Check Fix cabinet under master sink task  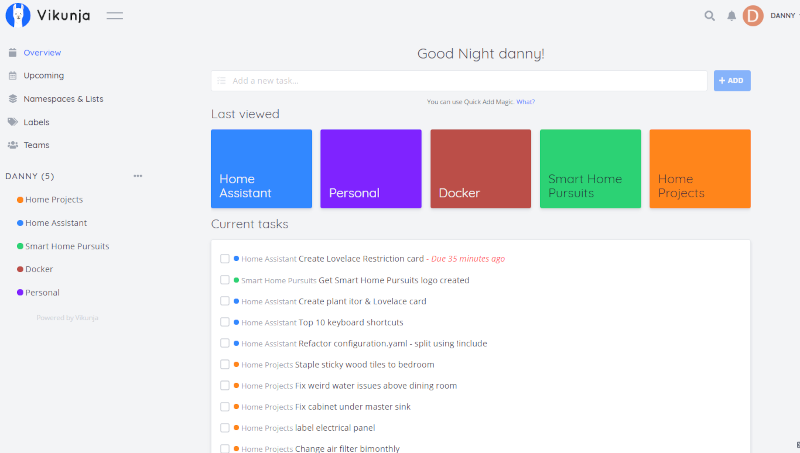[x=224, y=407]
